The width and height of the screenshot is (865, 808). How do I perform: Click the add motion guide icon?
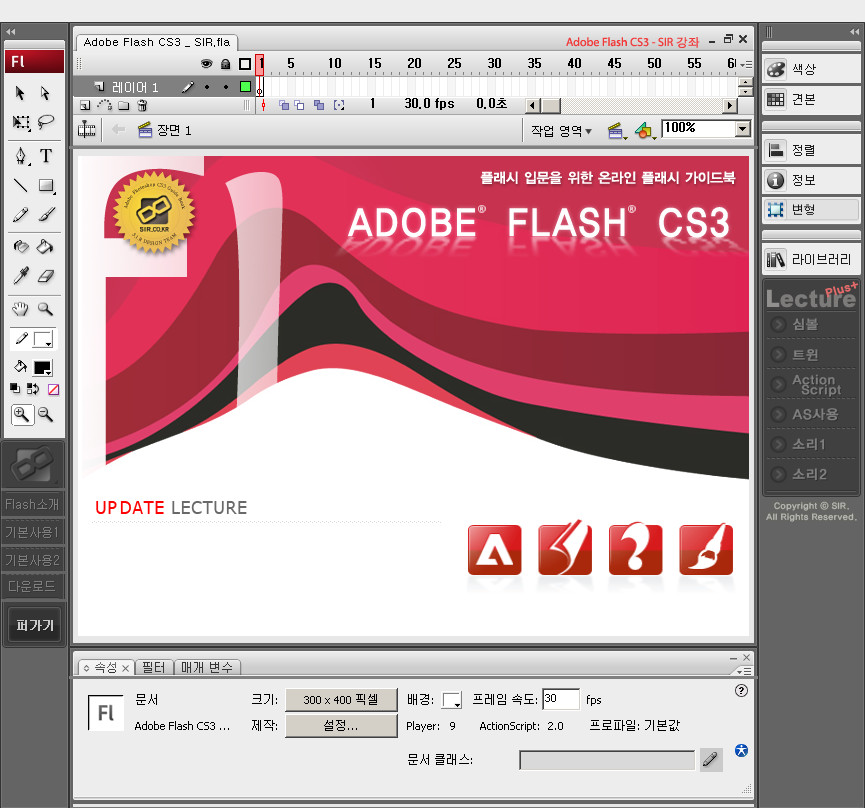[104, 105]
